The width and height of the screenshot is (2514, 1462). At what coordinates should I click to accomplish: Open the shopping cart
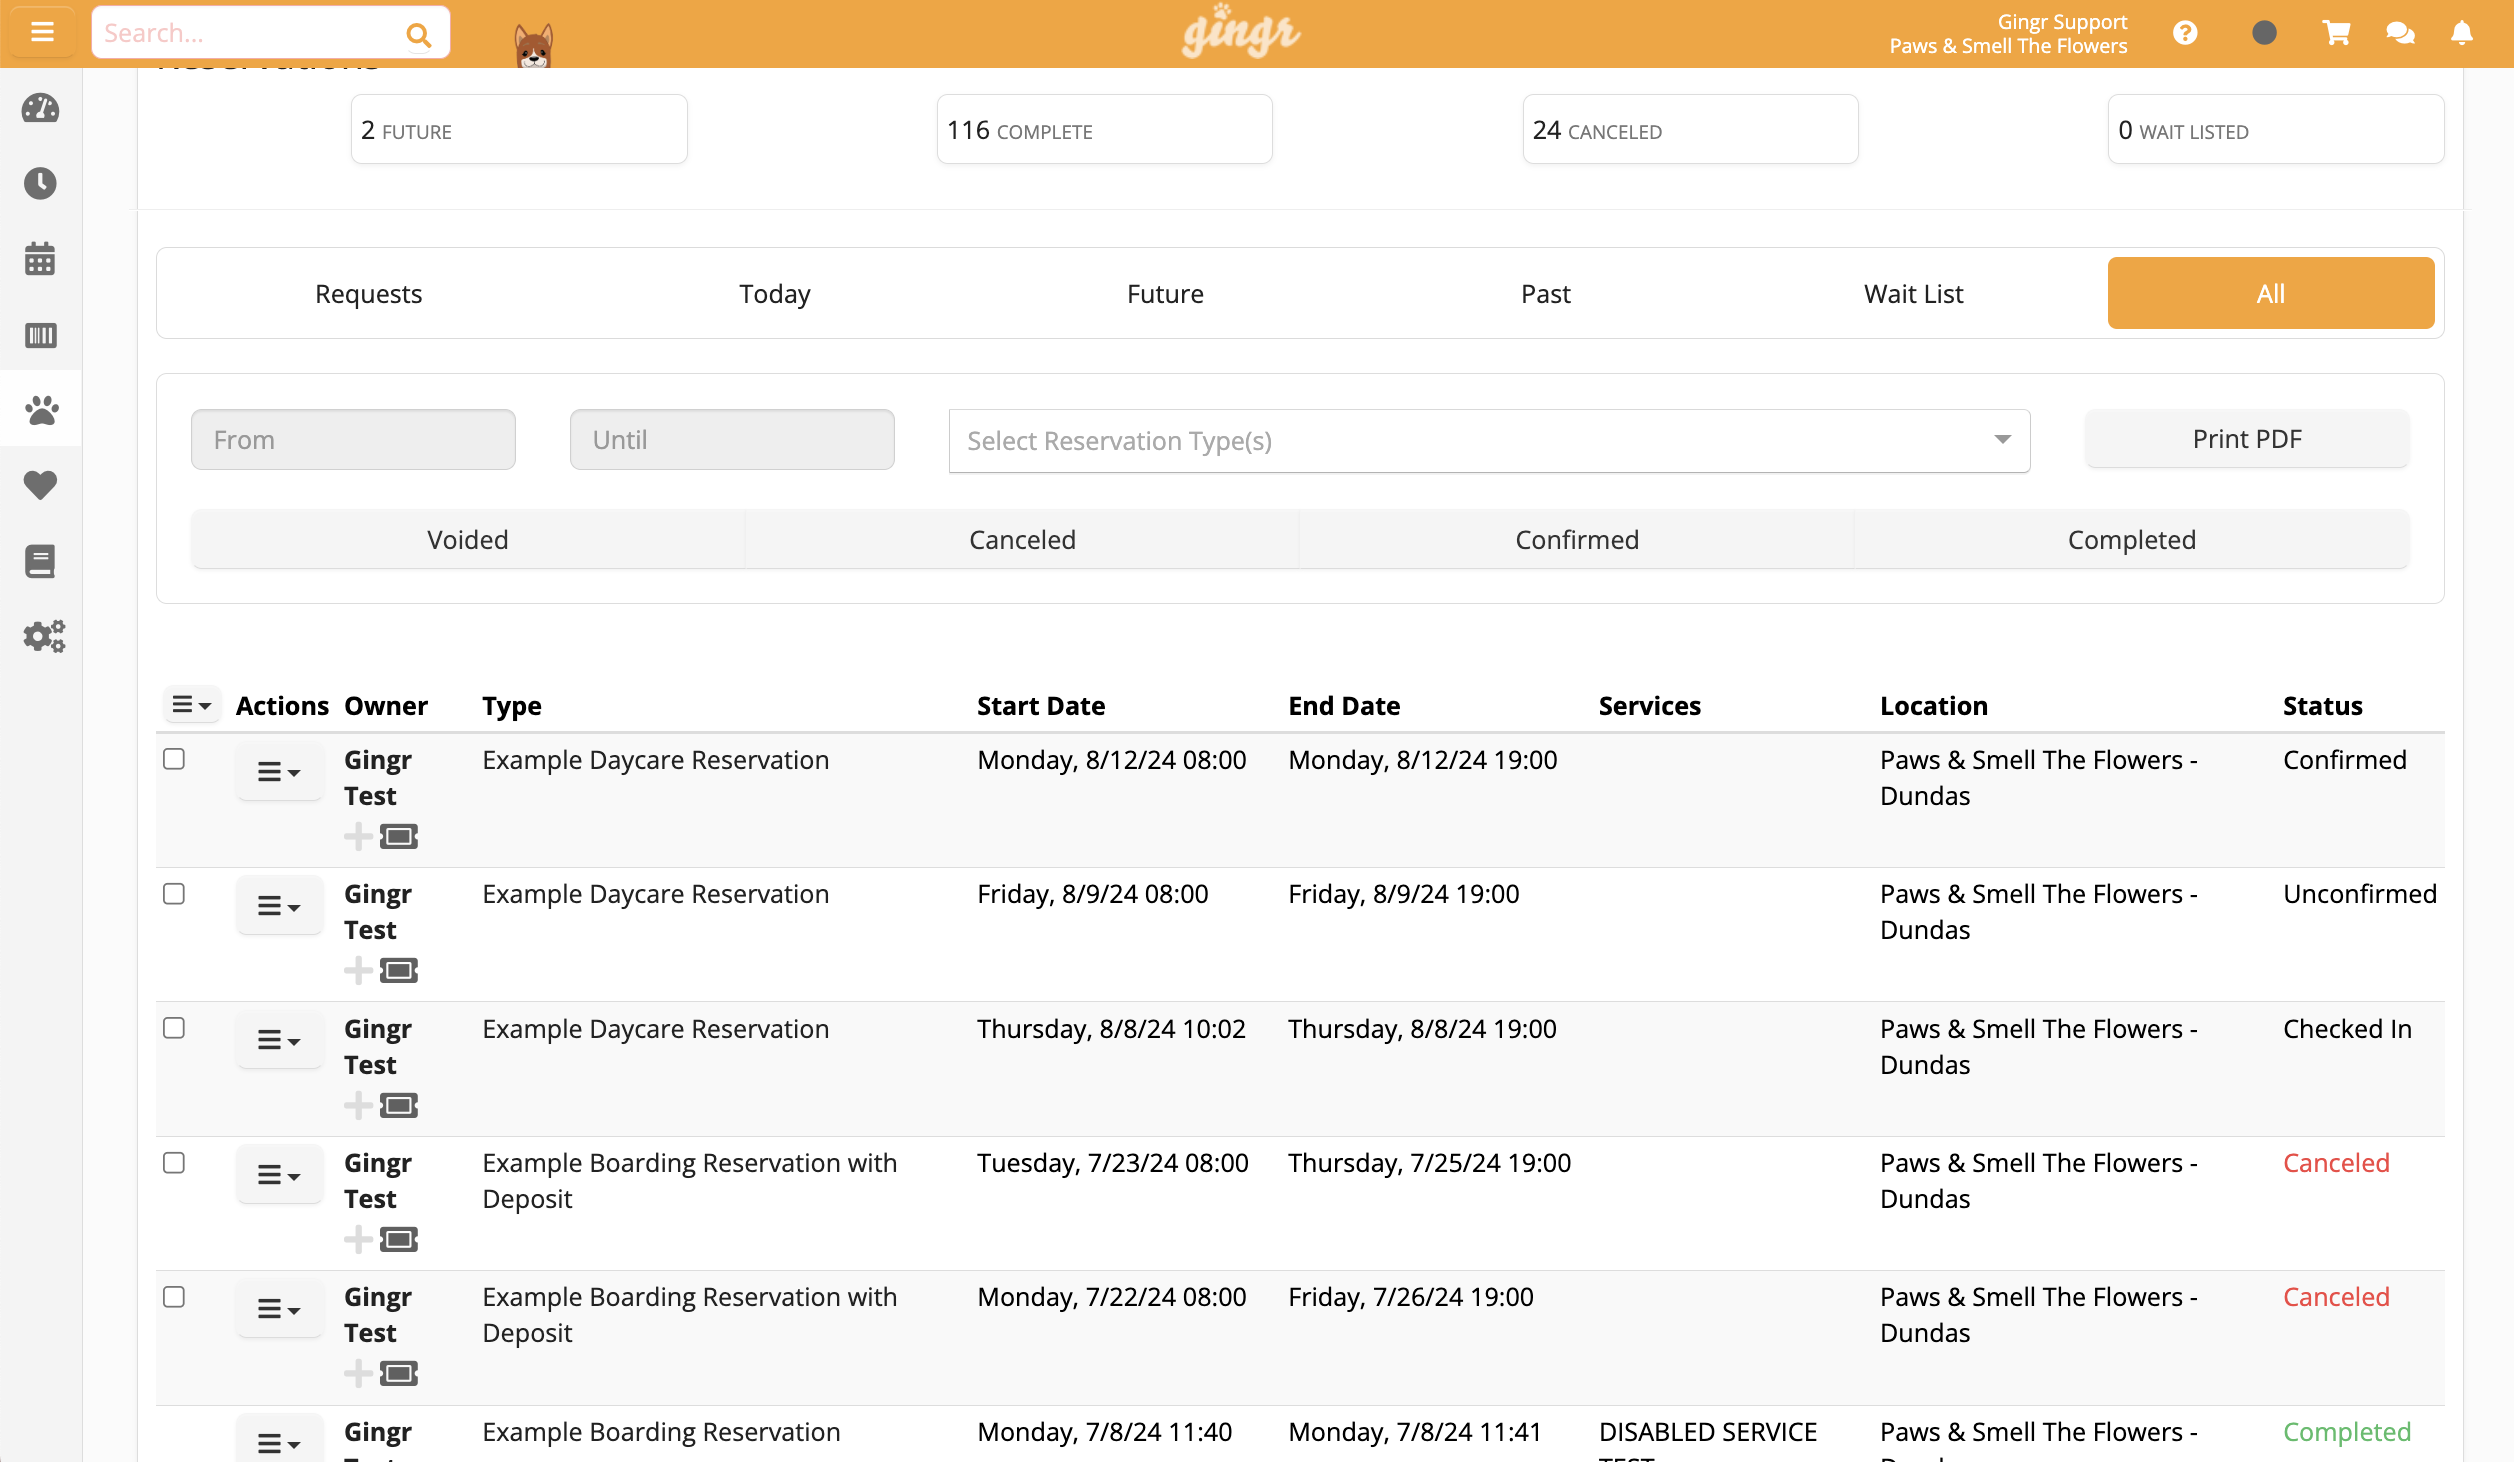2336,33
